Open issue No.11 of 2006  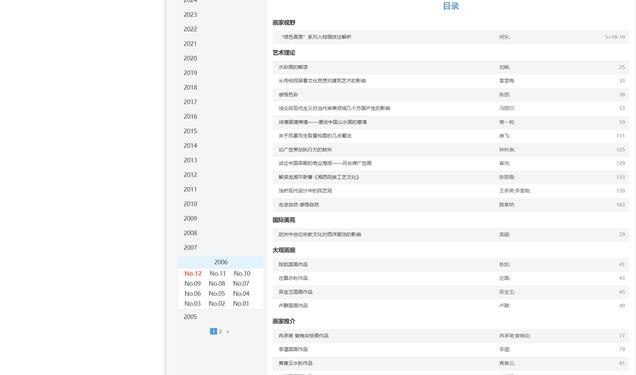[217, 274]
